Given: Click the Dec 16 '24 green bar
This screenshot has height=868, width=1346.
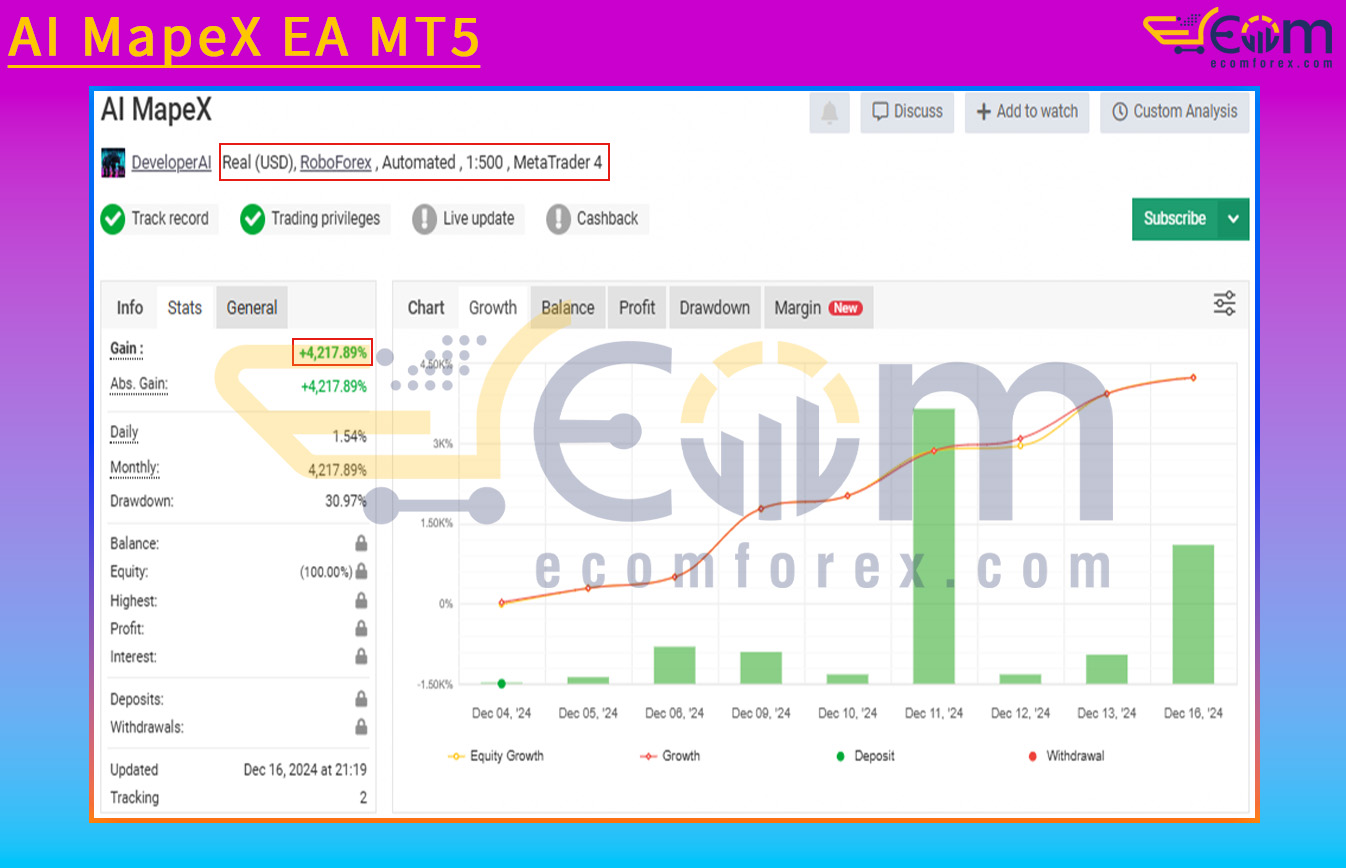Looking at the screenshot, I should point(1193,614).
